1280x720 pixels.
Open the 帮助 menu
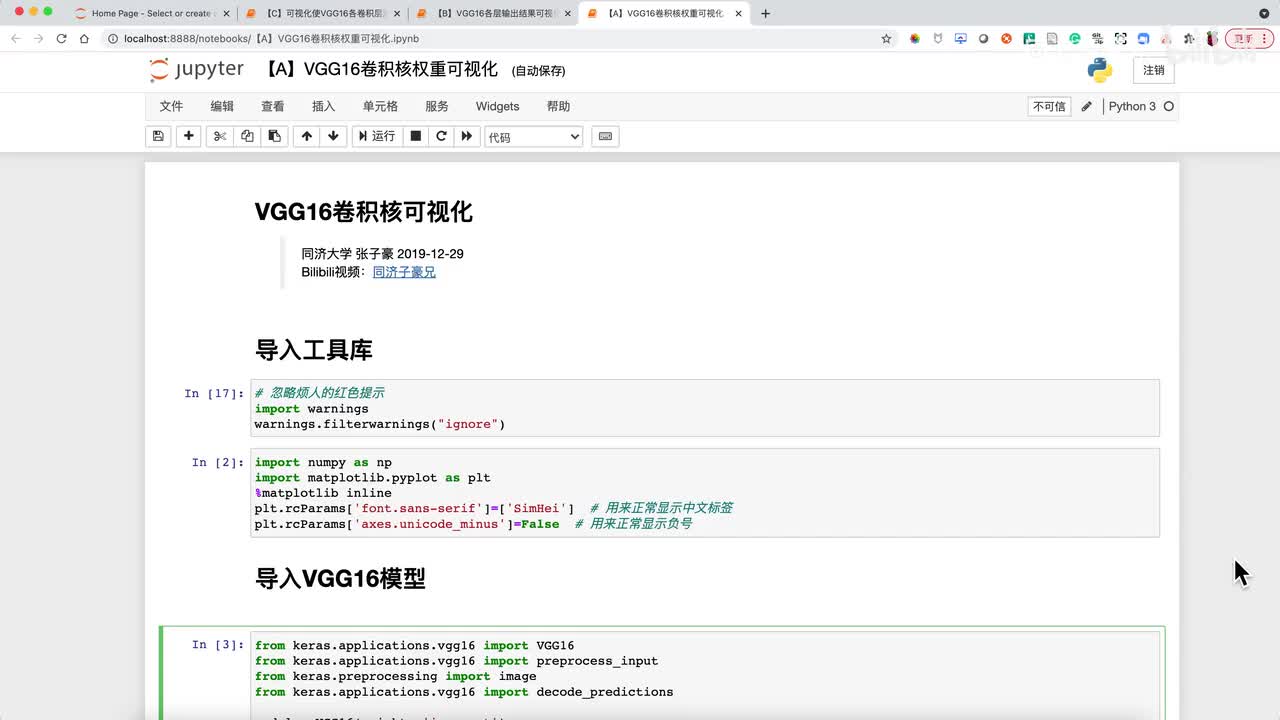(558, 106)
